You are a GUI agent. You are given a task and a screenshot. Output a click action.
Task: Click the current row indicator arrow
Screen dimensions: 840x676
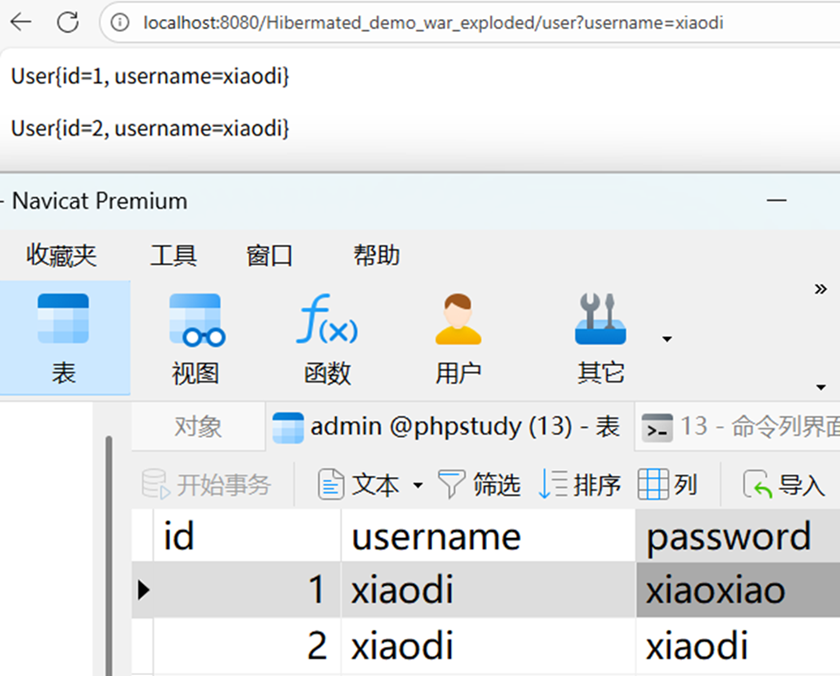(x=143, y=590)
